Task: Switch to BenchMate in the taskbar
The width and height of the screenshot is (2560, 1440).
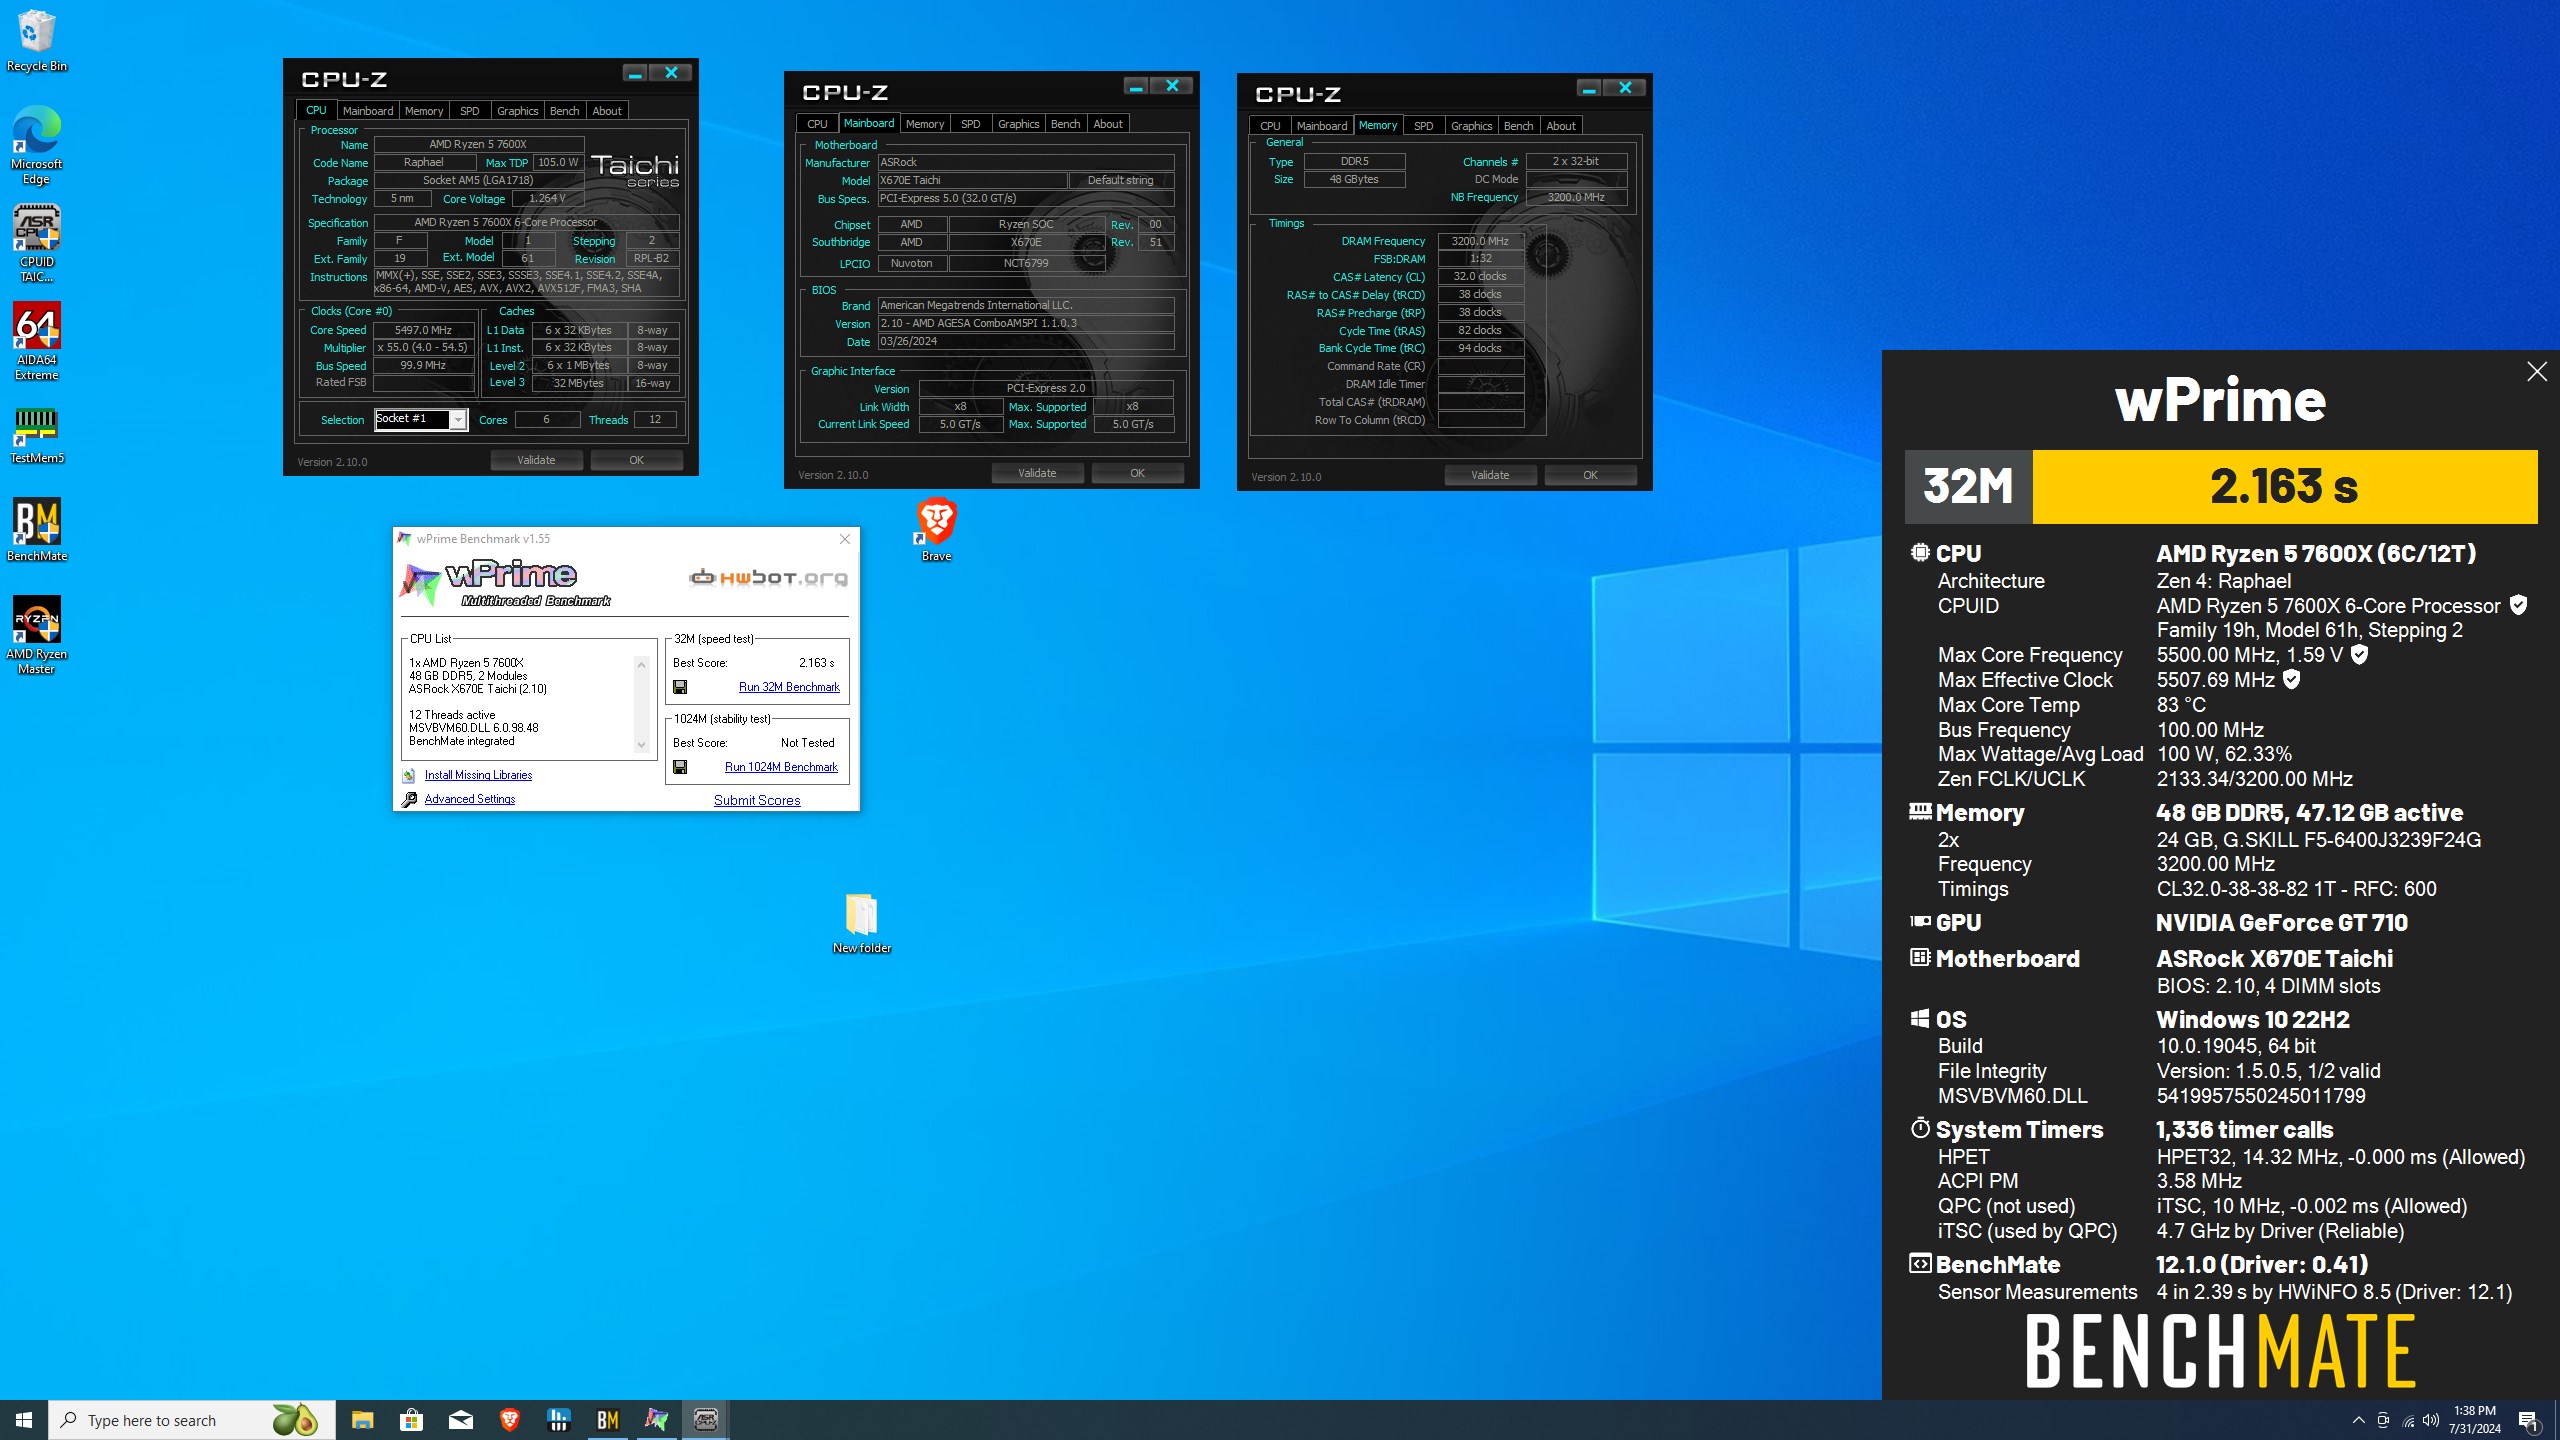Action: (x=607, y=1420)
